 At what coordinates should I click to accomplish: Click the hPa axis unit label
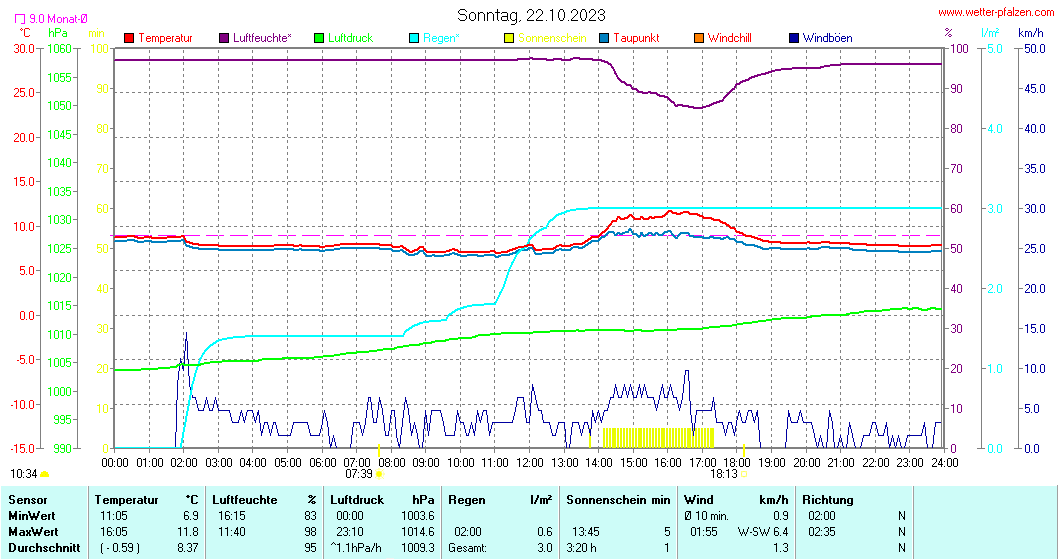click(58, 32)
